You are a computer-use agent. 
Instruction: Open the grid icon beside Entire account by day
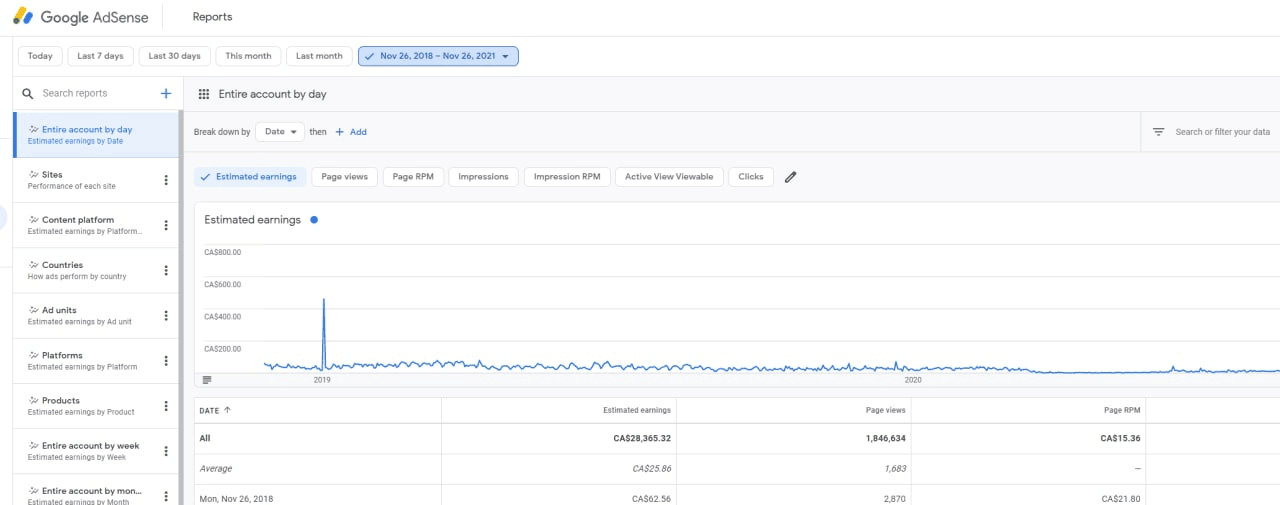pos(204,94)
